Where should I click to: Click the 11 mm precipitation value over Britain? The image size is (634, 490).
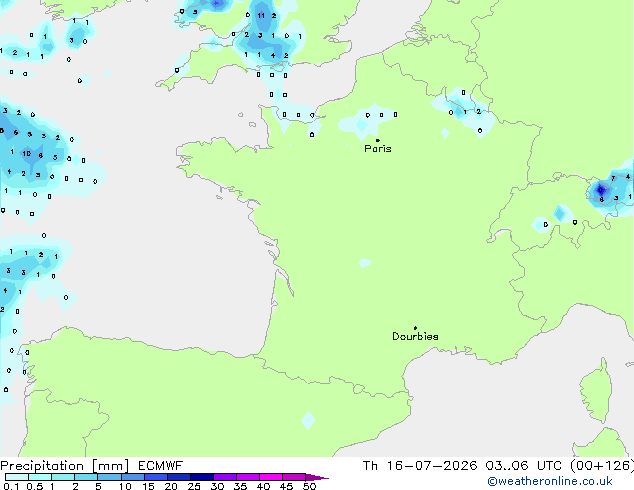pos(261,16)
